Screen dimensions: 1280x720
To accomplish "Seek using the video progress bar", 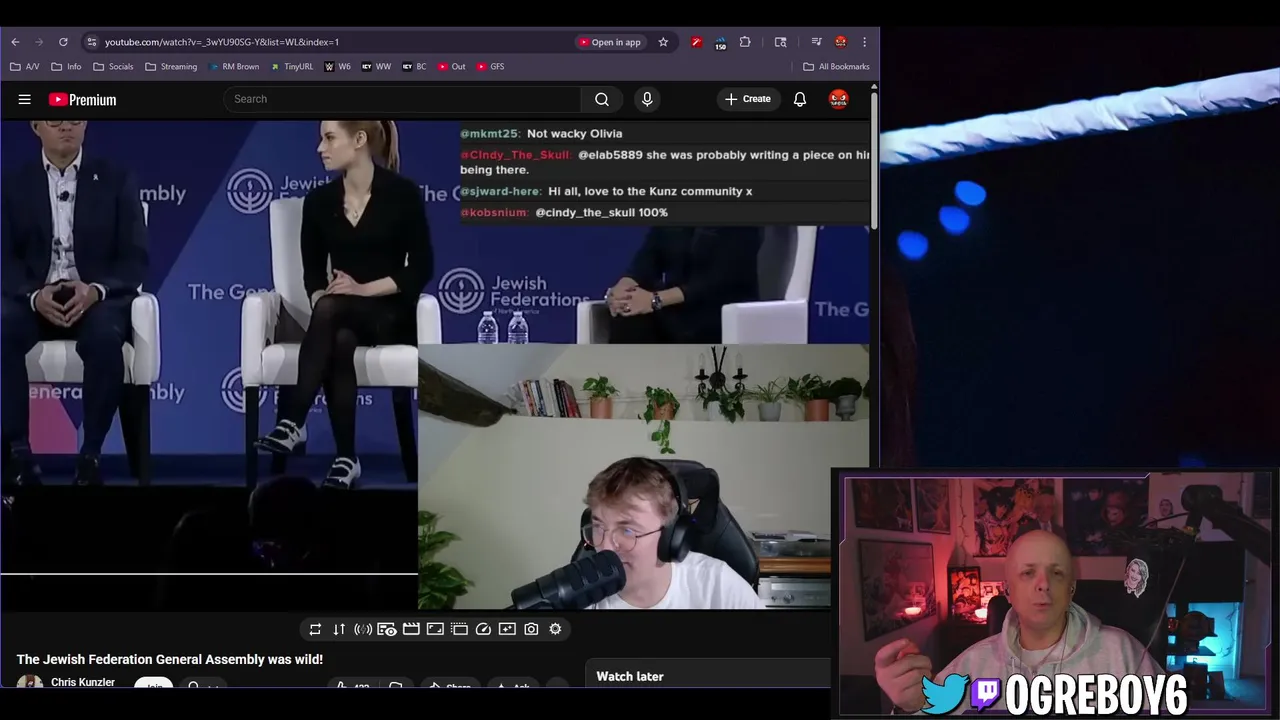I will point(209,574).
